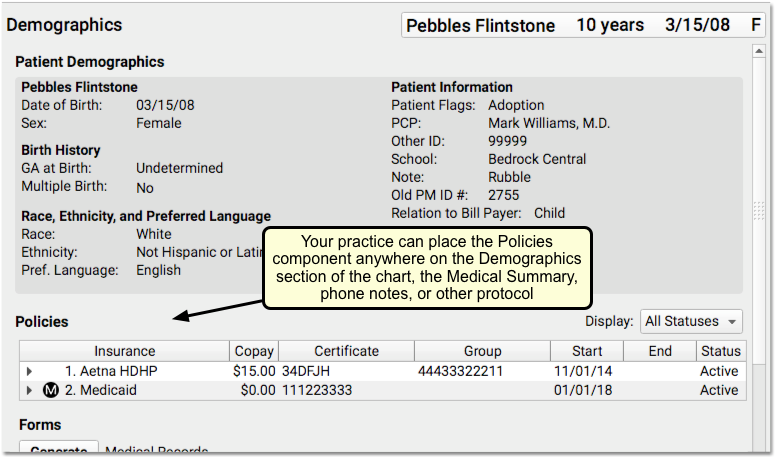The image size is (776, 457).
Task: Click the Certificate column header
Action: (x=346, y=351)
